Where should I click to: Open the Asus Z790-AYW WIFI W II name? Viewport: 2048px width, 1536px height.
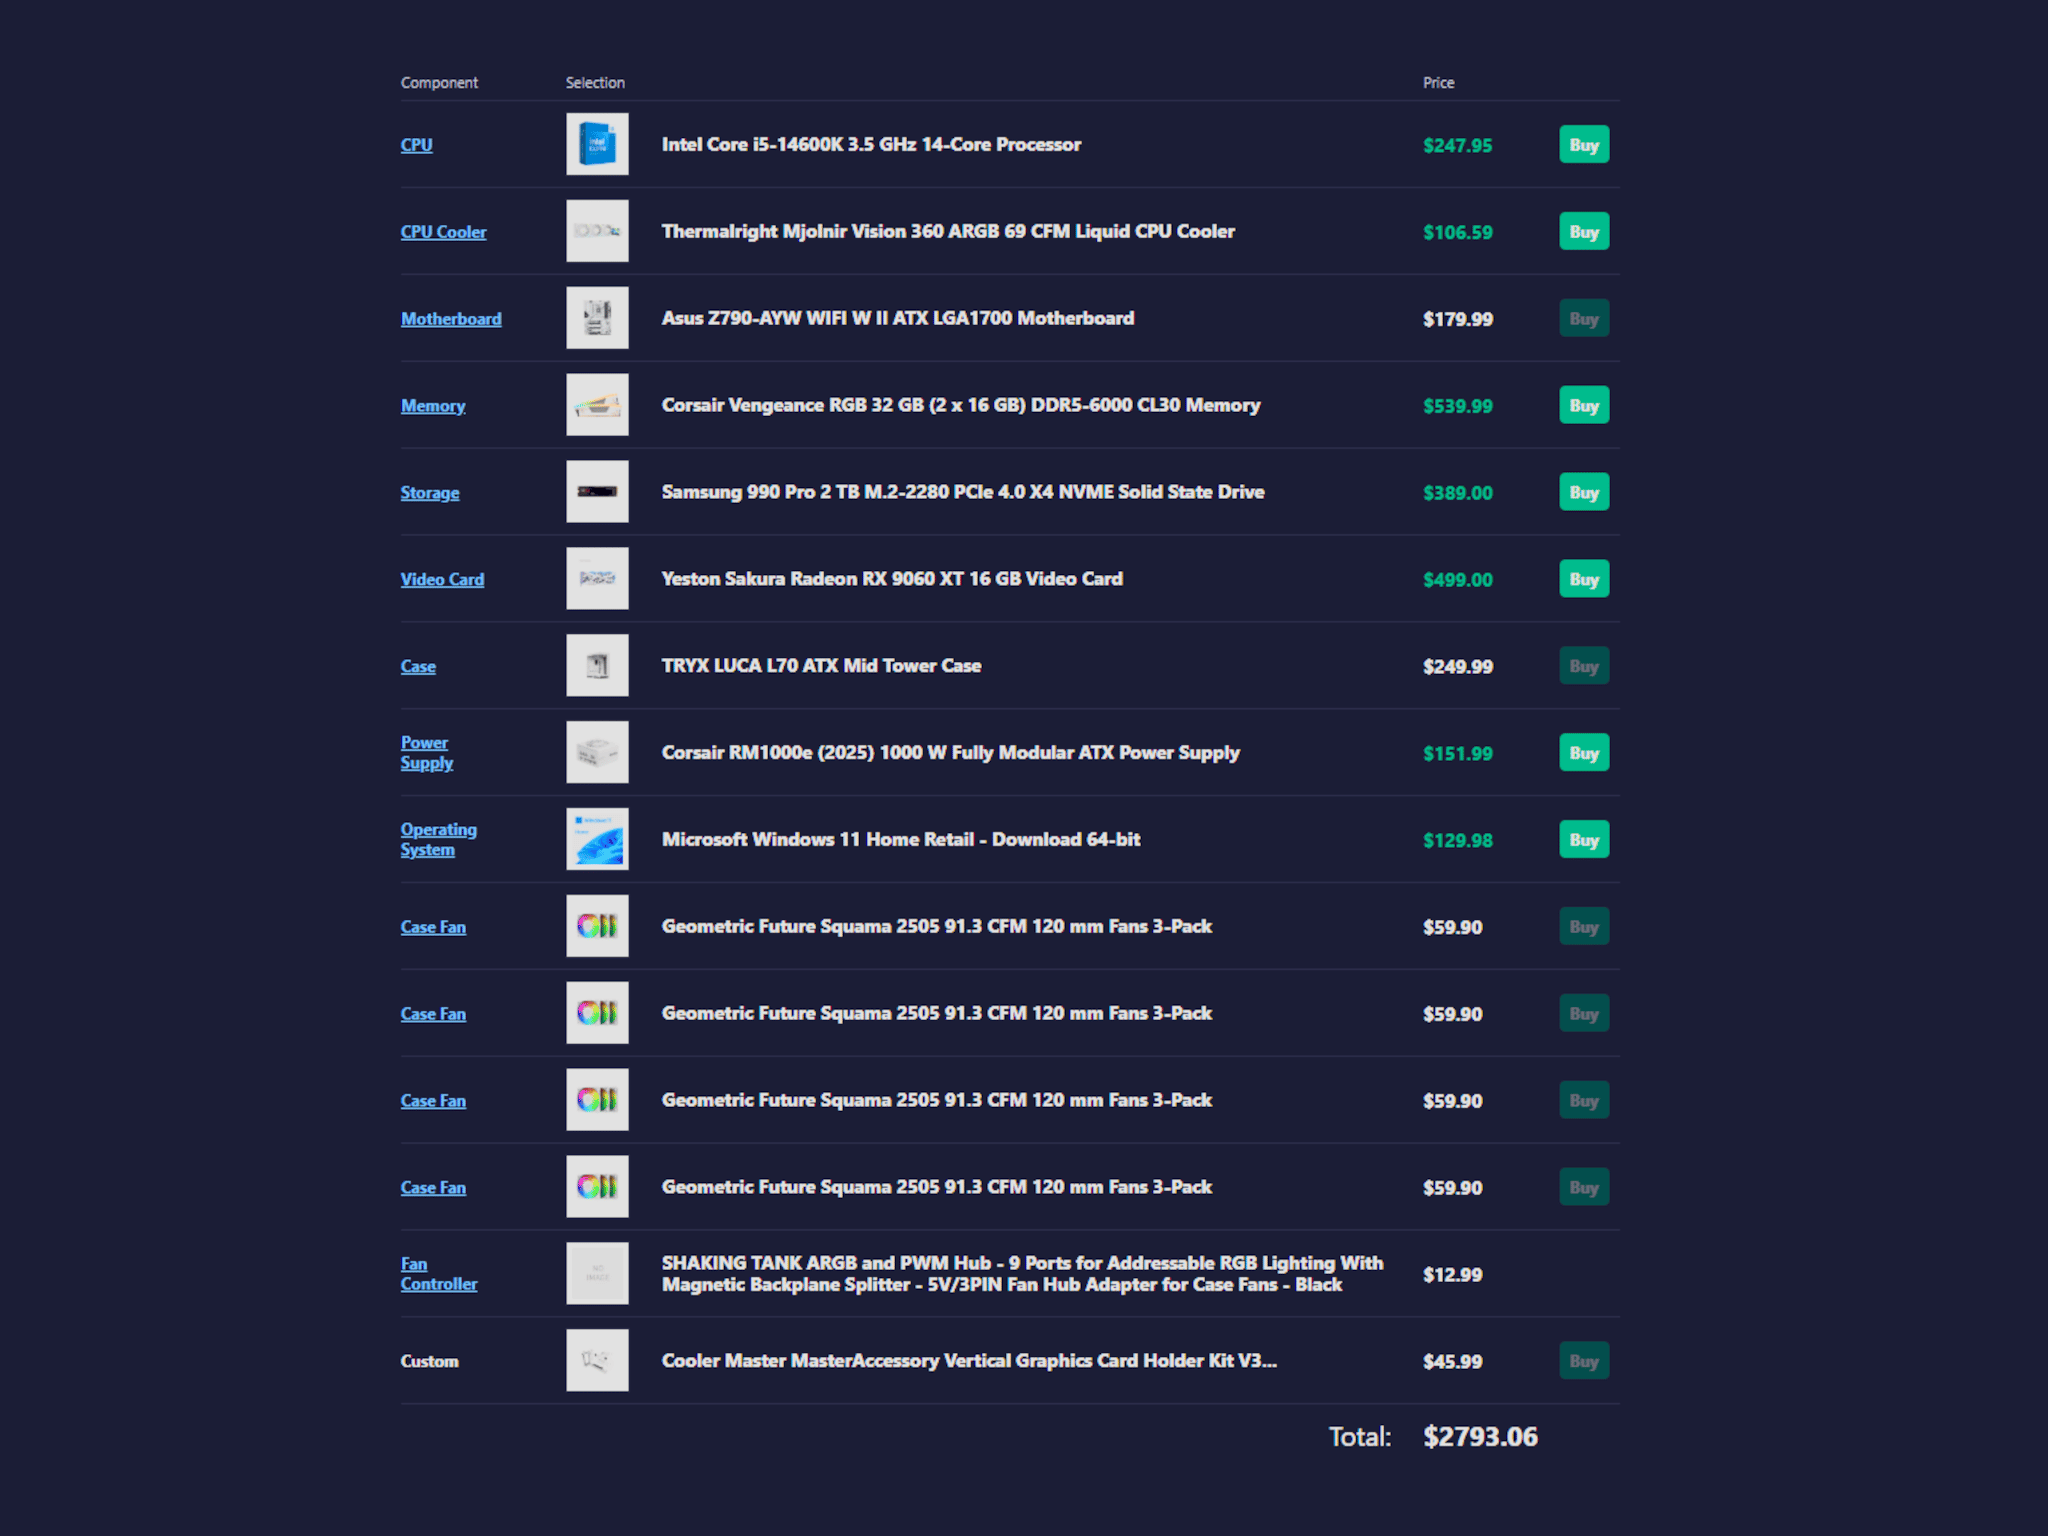[898, 319]
